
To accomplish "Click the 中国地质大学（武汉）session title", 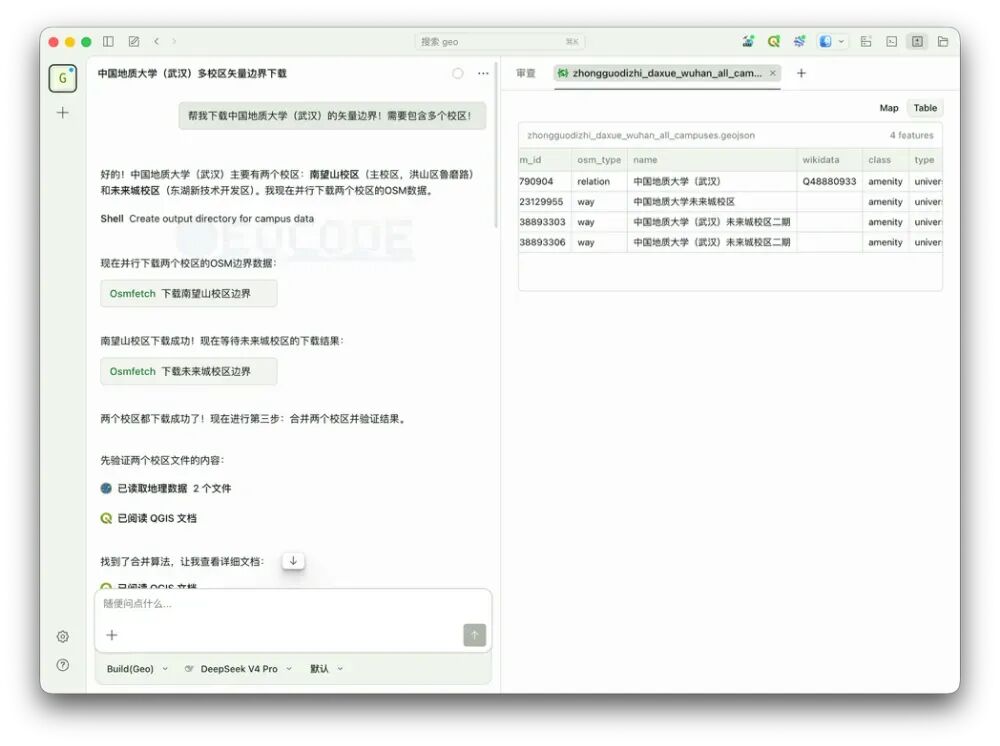I will click(192, 73).
